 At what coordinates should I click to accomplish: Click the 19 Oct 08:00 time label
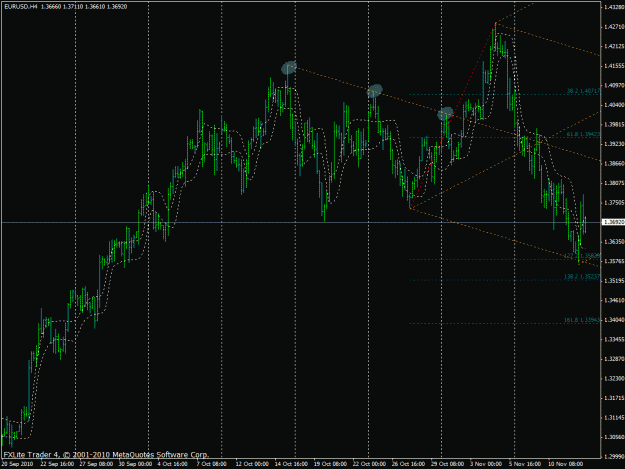click(330, 464)
